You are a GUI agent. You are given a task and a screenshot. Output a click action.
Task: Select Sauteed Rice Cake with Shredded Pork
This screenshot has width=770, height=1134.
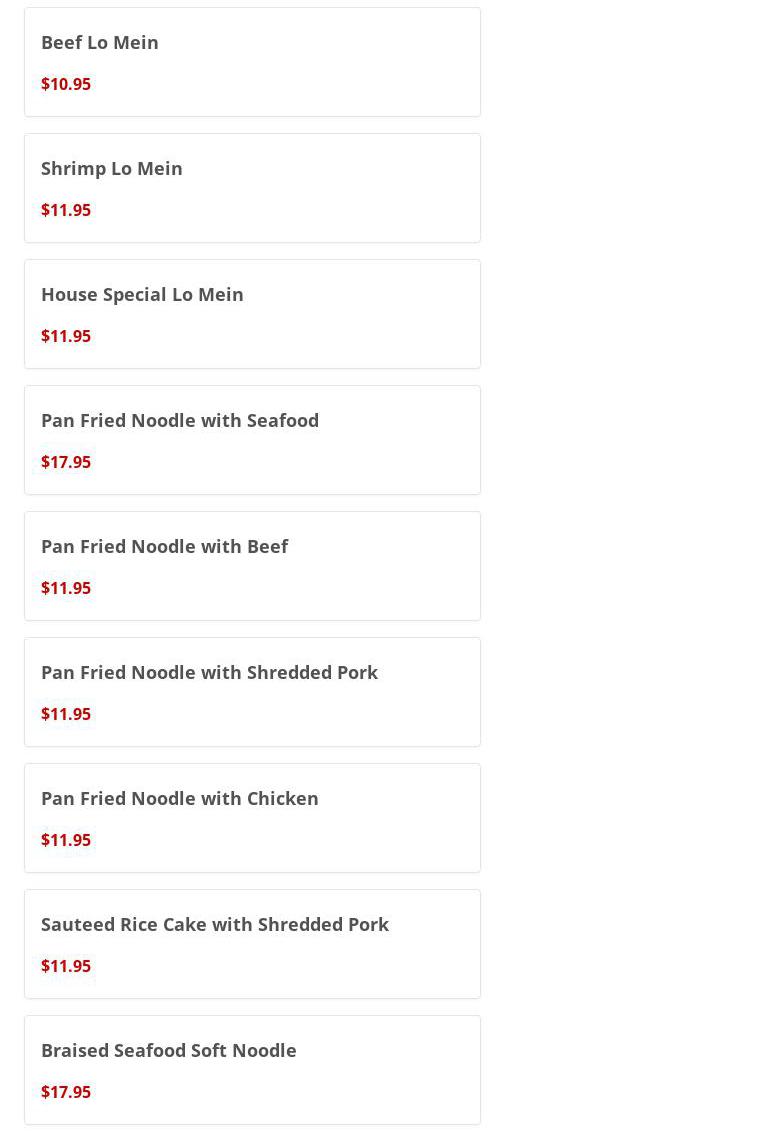214,924
